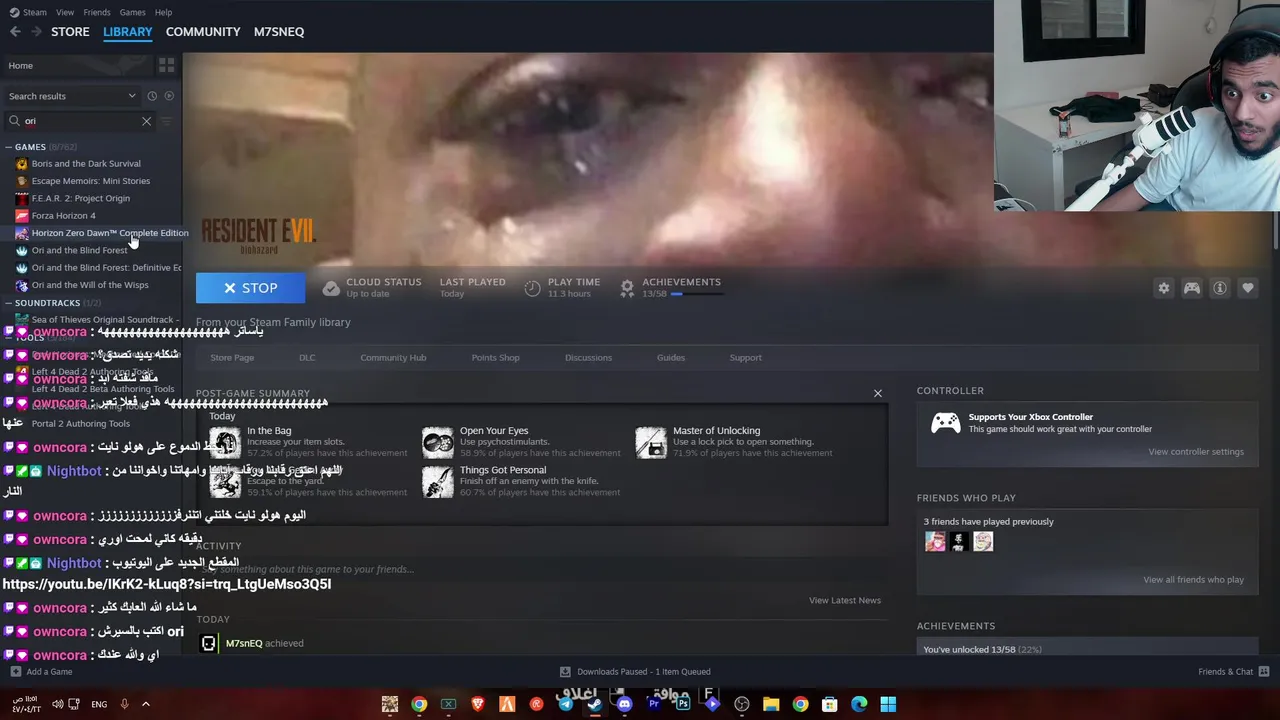Open the Friends menu
Viewport: 1280px width, 720px height.
click(x=97, y=12)
